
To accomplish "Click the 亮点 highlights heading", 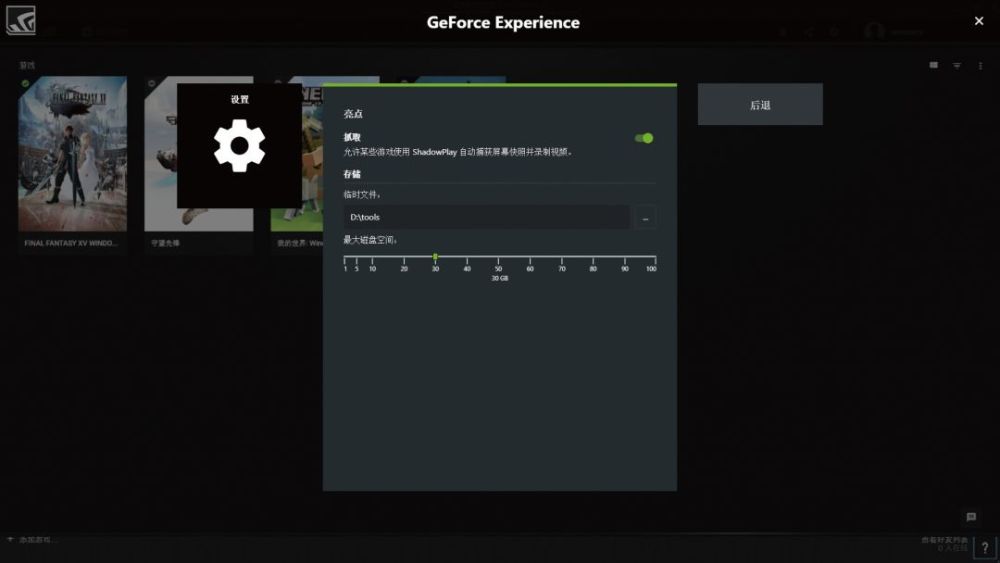I will pyautogui.click(x=353, y=114).
